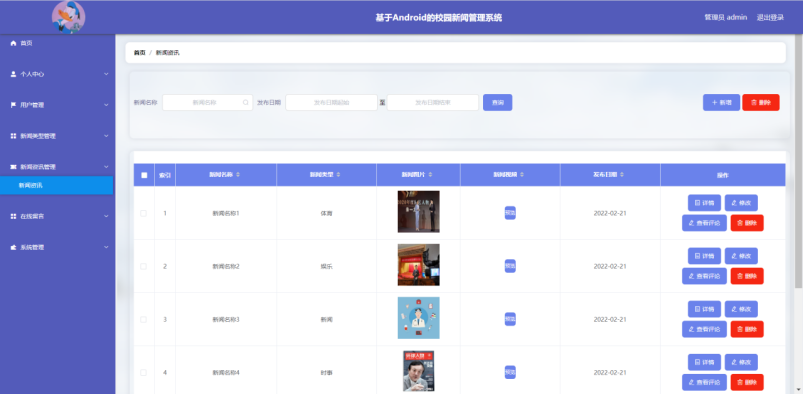Sort table by 新闻图片 column arrows
The image size is (803, 394).
coord(430,175)
